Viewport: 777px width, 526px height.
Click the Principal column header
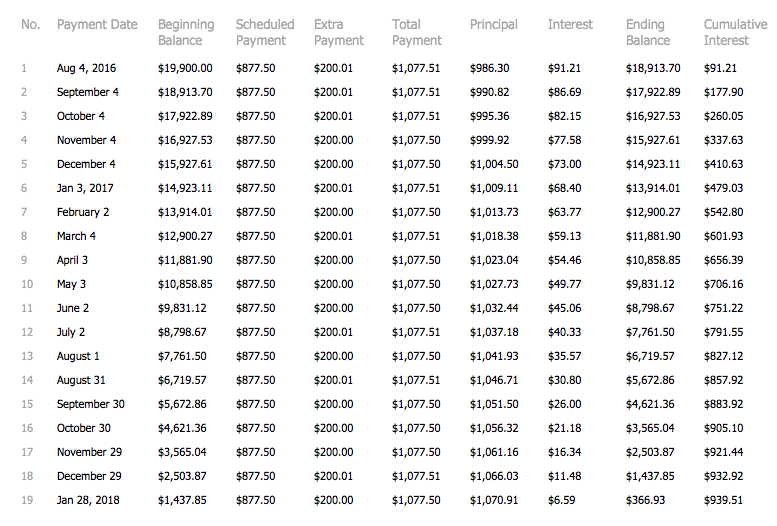point(494,24)
